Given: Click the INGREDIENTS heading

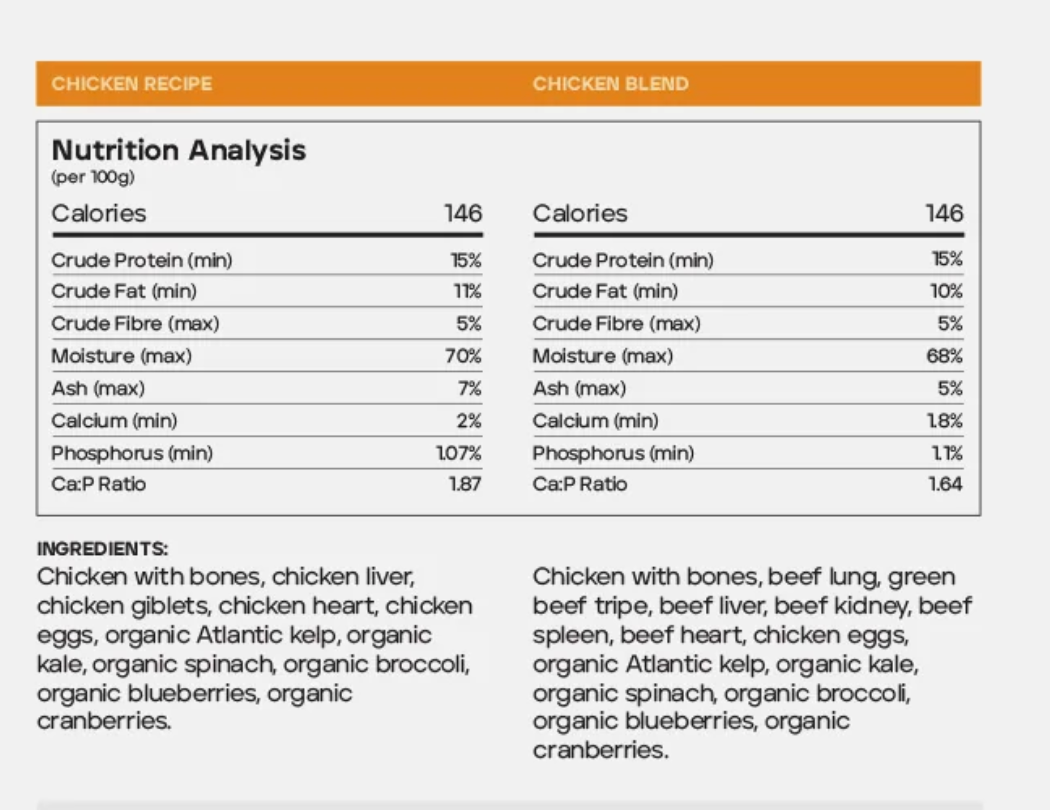Looking at the screenshot, I should pos(103,549).
